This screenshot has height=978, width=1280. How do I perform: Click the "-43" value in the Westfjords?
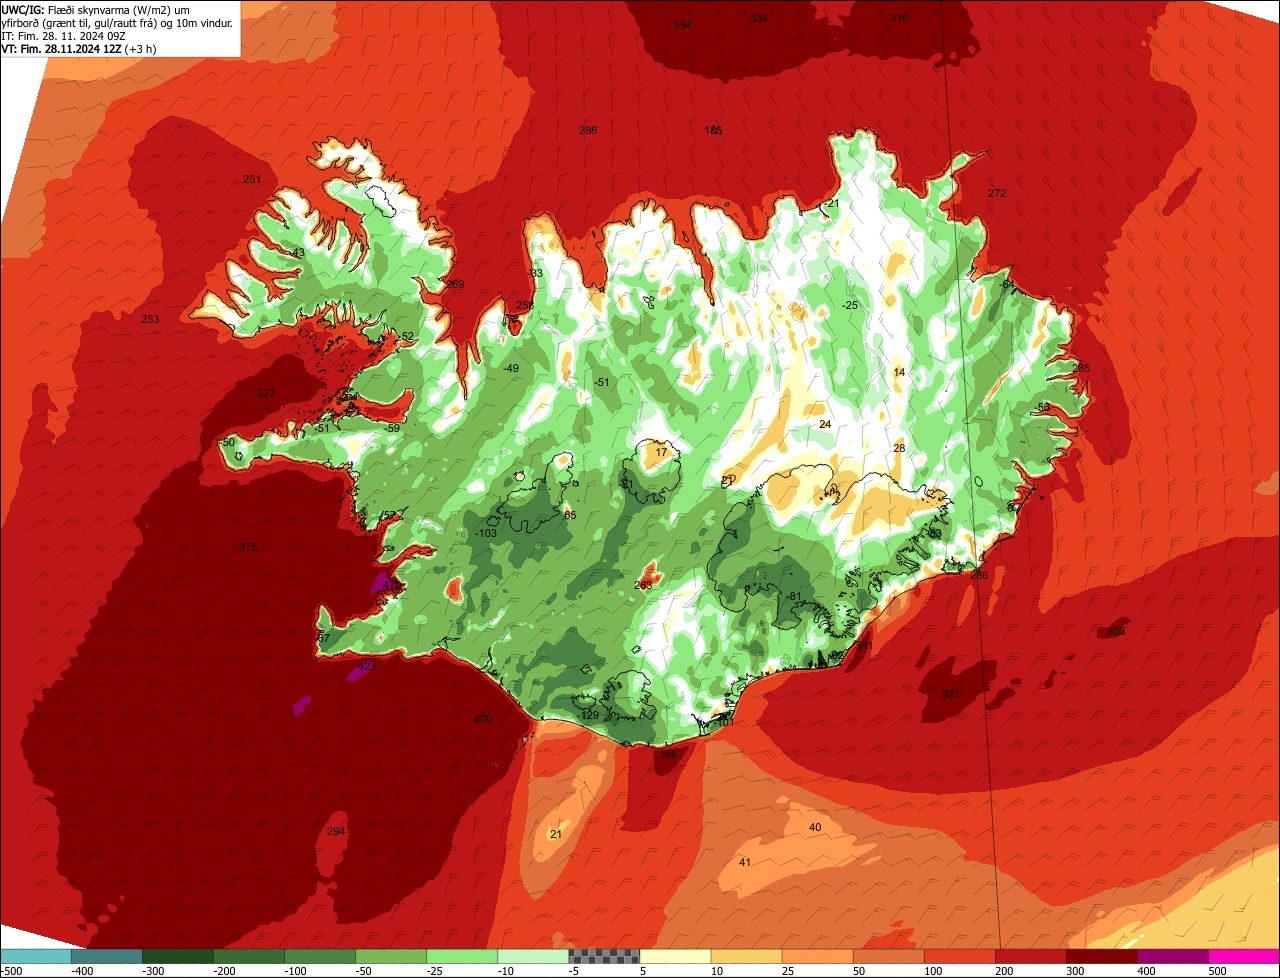coord(297,253)
